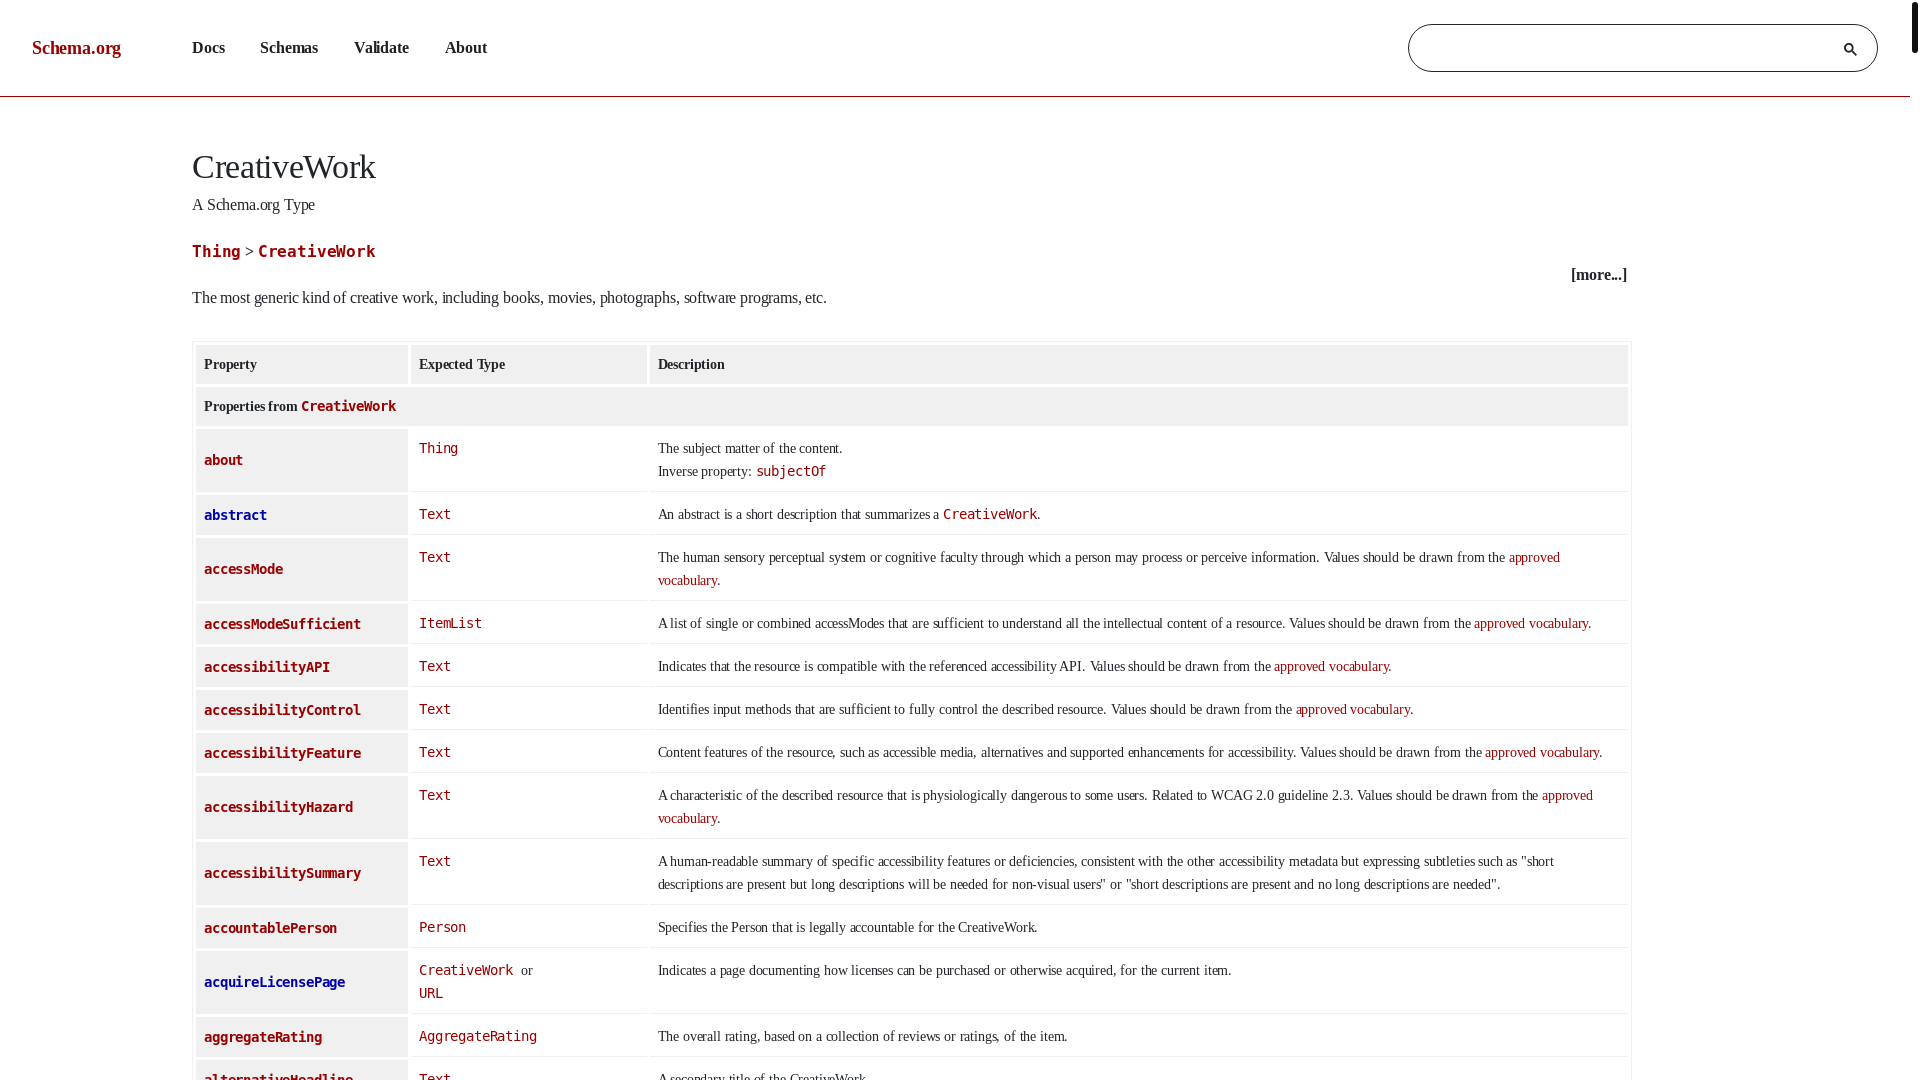Image resolution: width=1920 pixels, height=1080 pixels.
Task: Open the accessibilityHazard property link
Action: [x=278, y=807]
